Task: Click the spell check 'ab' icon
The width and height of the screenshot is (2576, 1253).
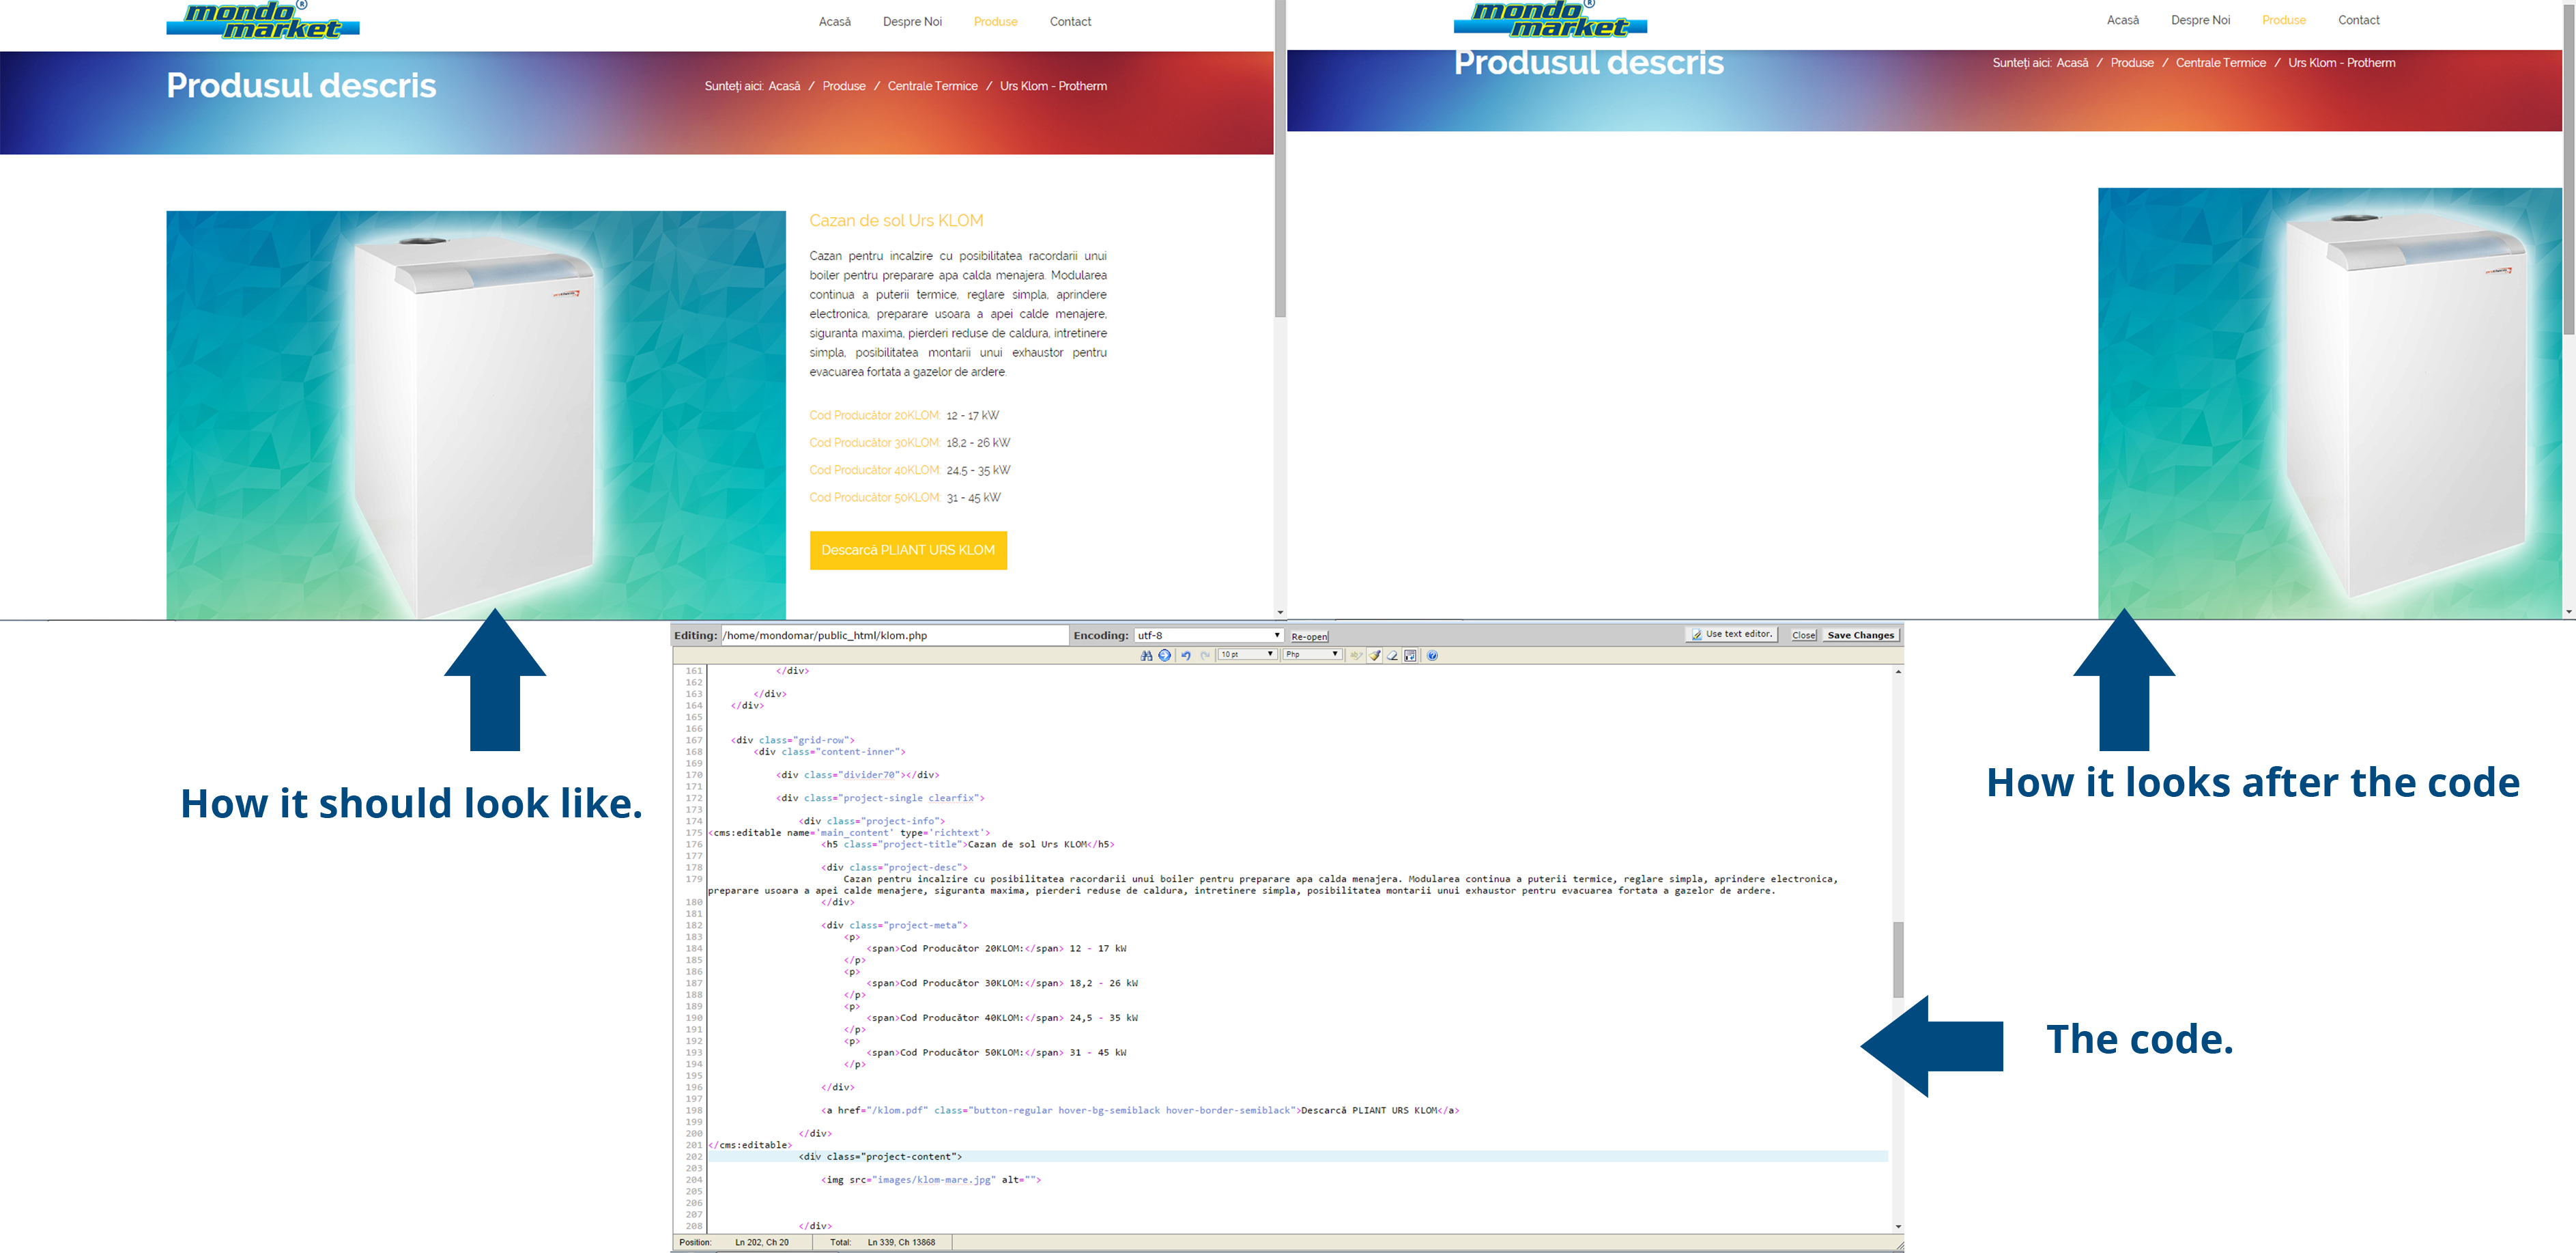Action: click(1356, 655)
